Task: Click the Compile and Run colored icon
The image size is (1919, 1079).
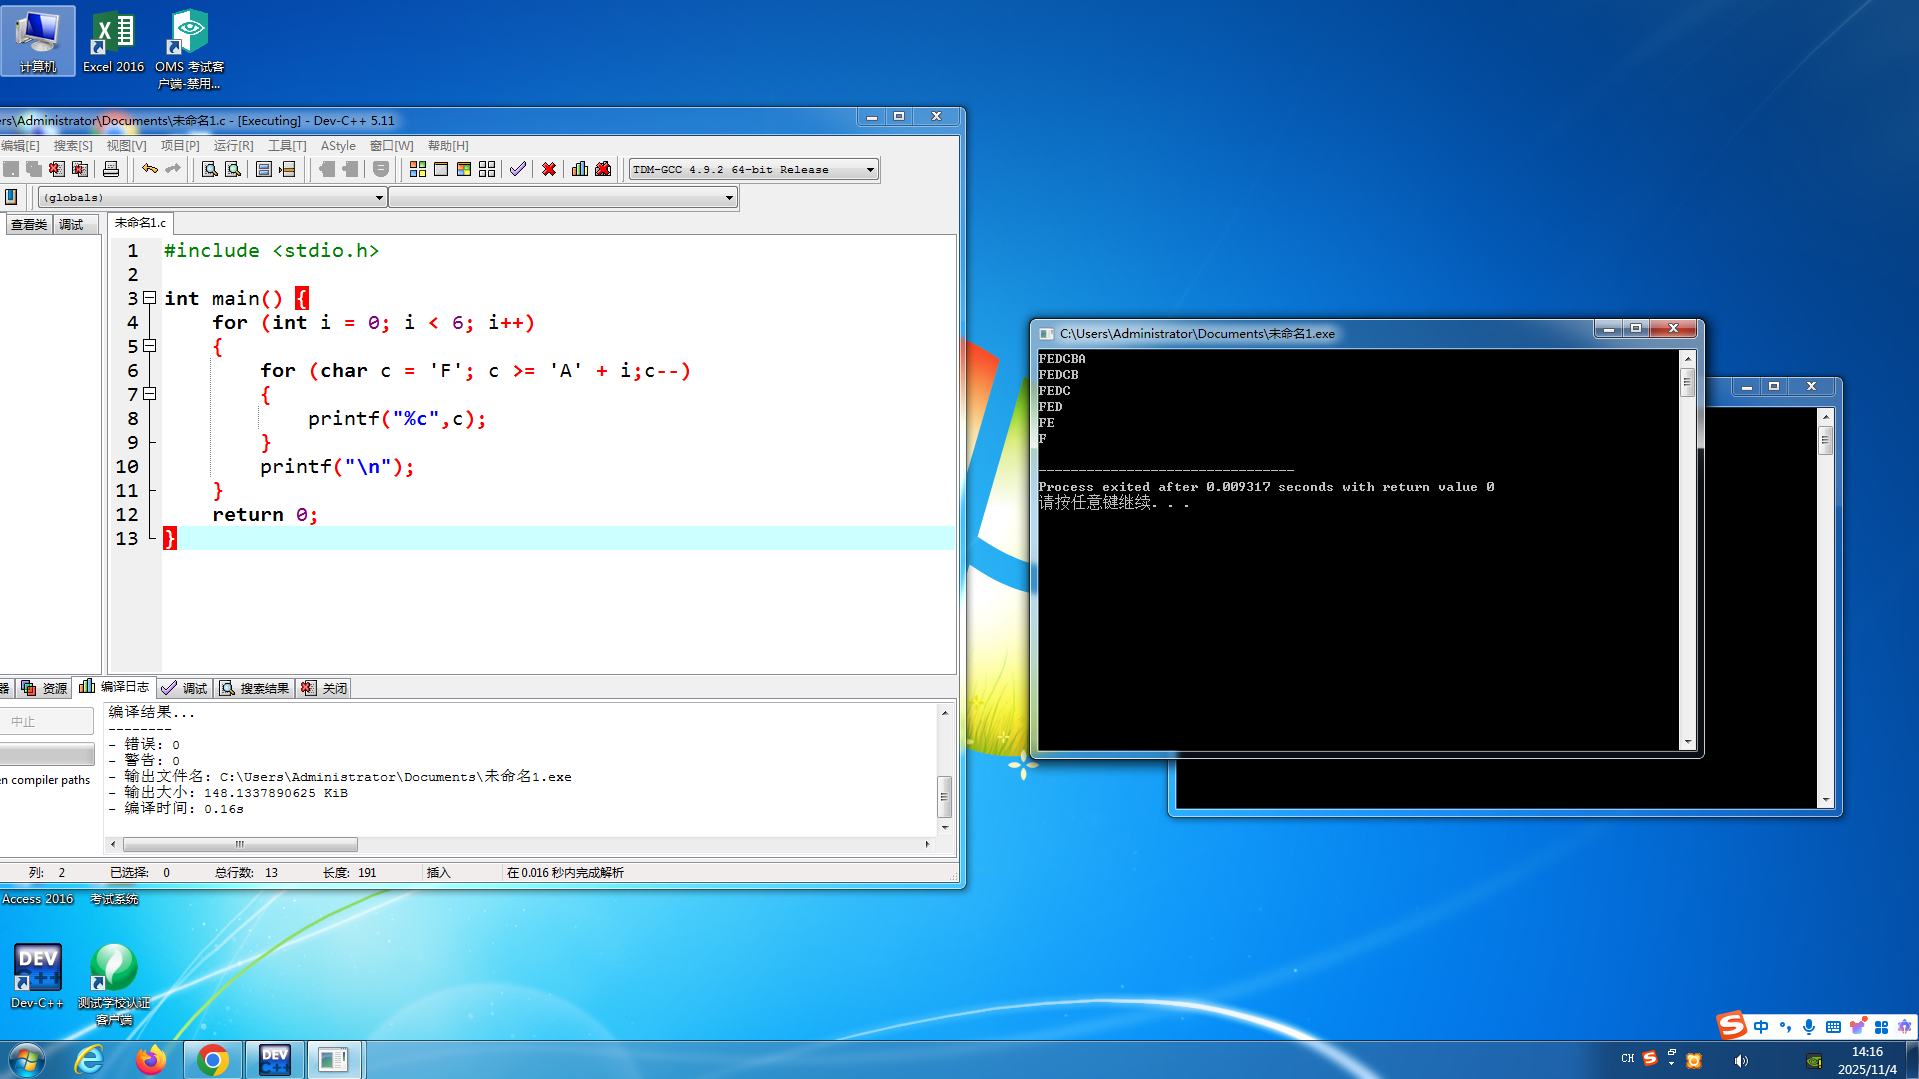Action: 464,169
